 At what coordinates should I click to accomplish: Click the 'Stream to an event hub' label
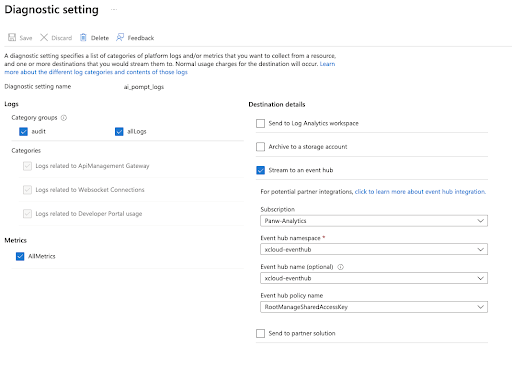(301, 170)
